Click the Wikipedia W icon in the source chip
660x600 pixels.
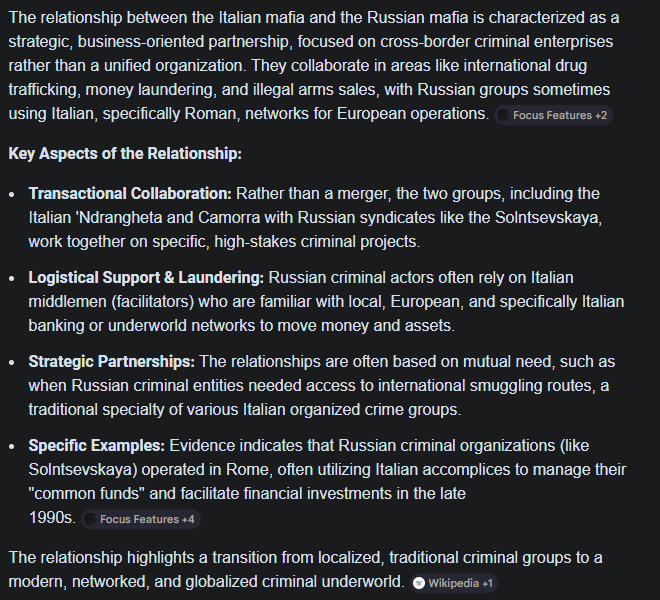click(x=419, y=583)
